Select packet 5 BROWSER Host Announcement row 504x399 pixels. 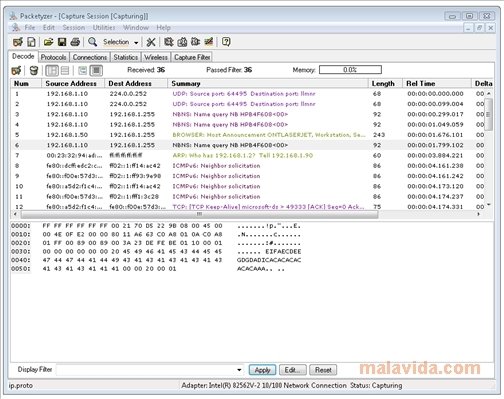(247, 135)
